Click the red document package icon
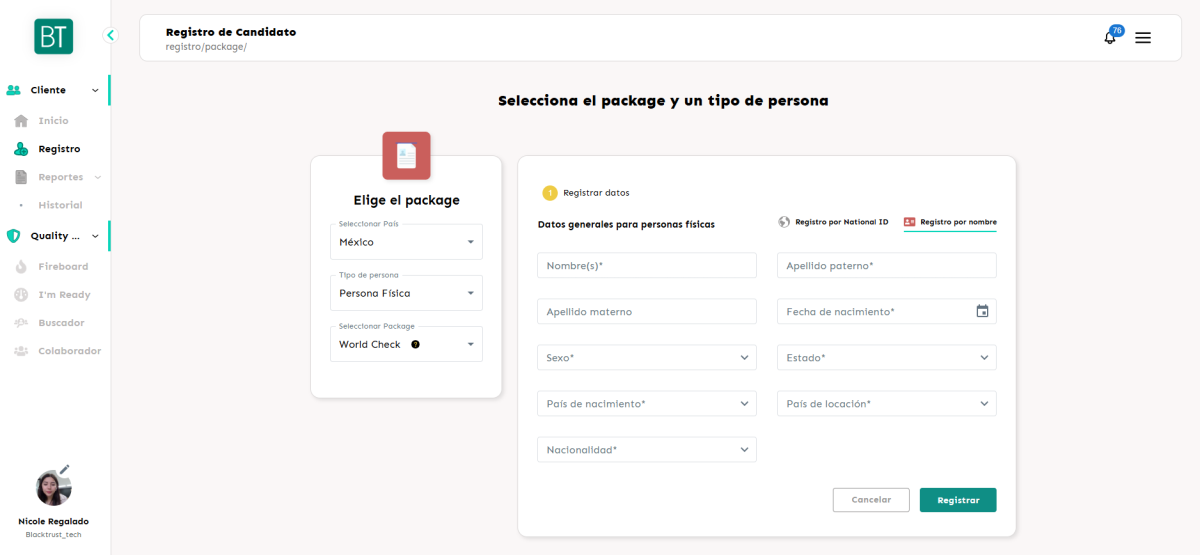This screenshot has width=1200, height=555. (406, 156)
